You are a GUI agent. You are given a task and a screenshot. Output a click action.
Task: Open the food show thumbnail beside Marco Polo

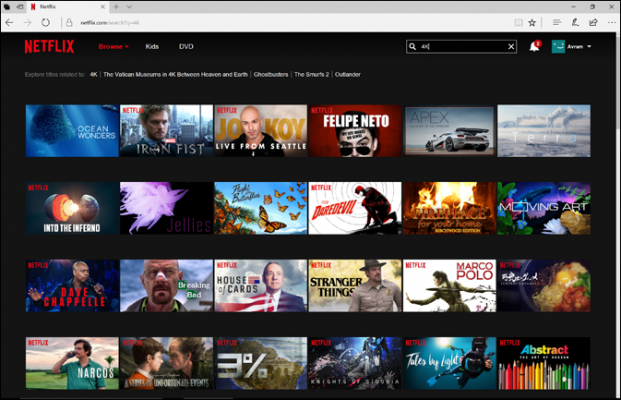(x=544, y=286)
